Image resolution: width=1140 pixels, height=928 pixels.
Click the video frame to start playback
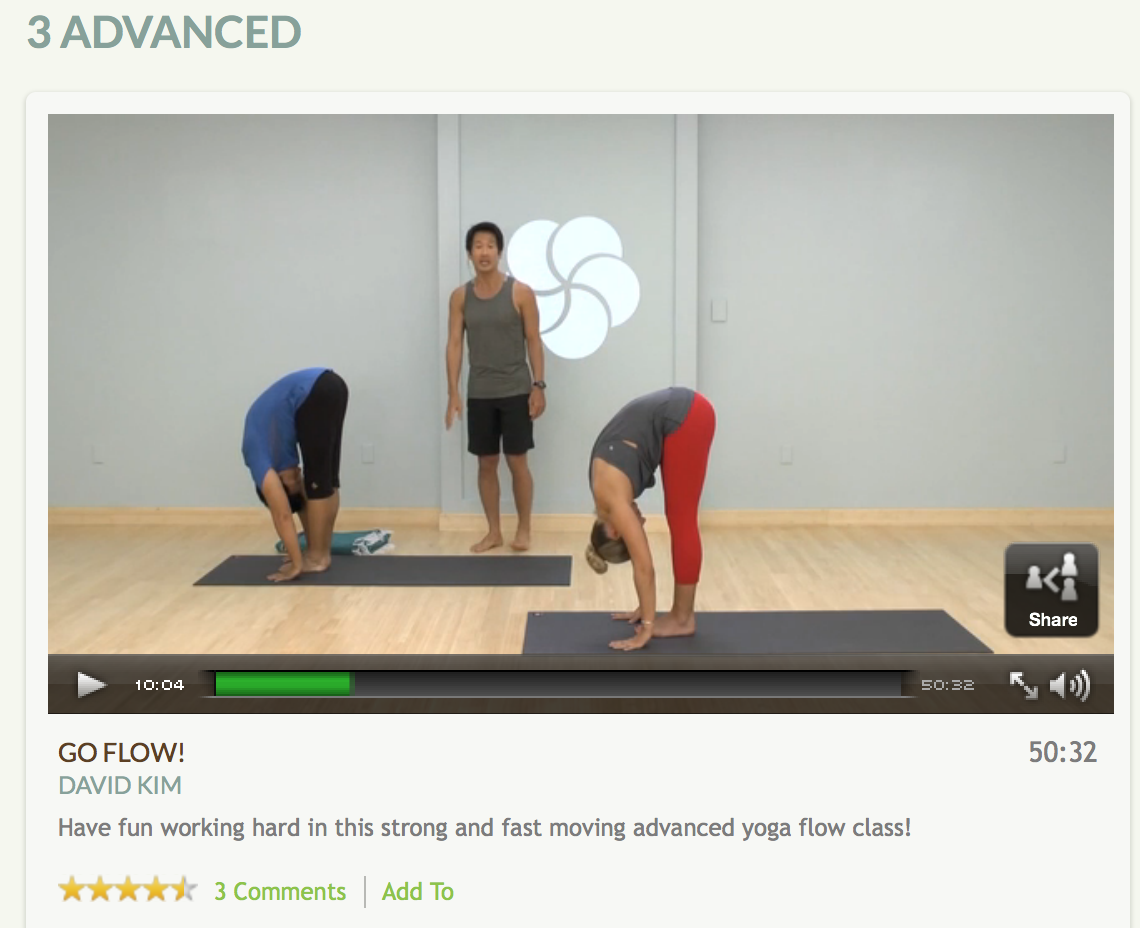[580, 384]
